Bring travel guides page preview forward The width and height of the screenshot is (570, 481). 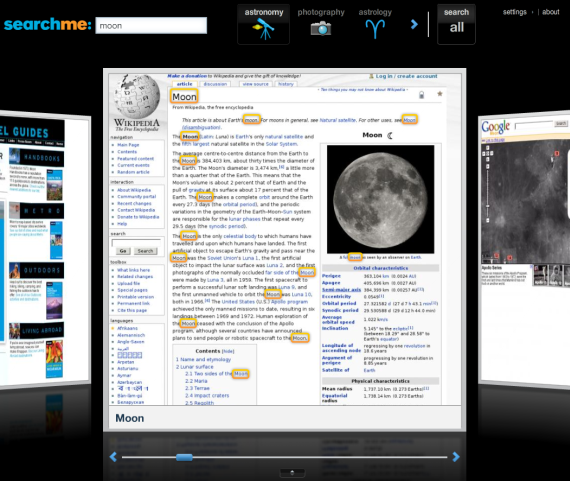point(44,251)
